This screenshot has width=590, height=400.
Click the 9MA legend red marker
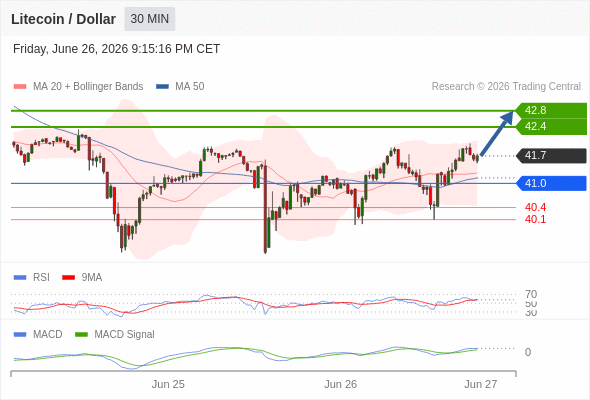68,278
